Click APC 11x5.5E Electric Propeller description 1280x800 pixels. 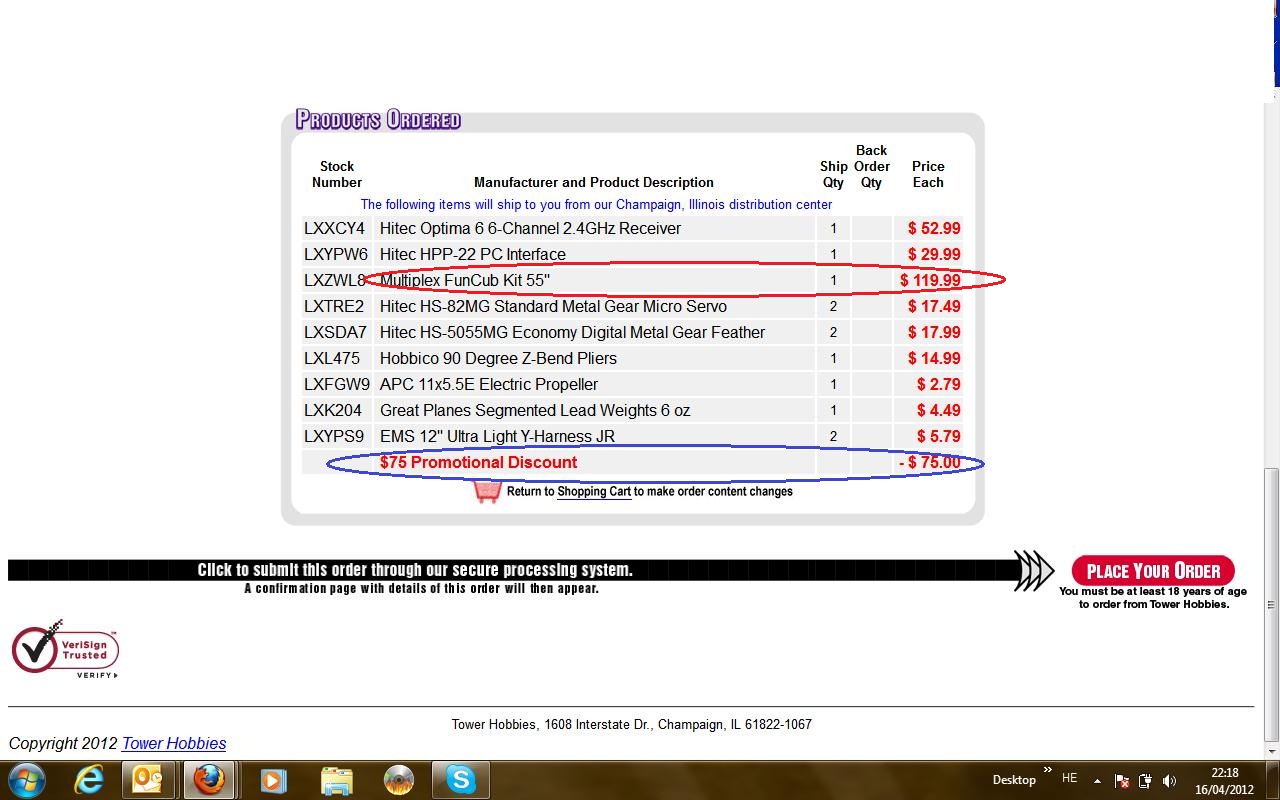click(489, 384)
